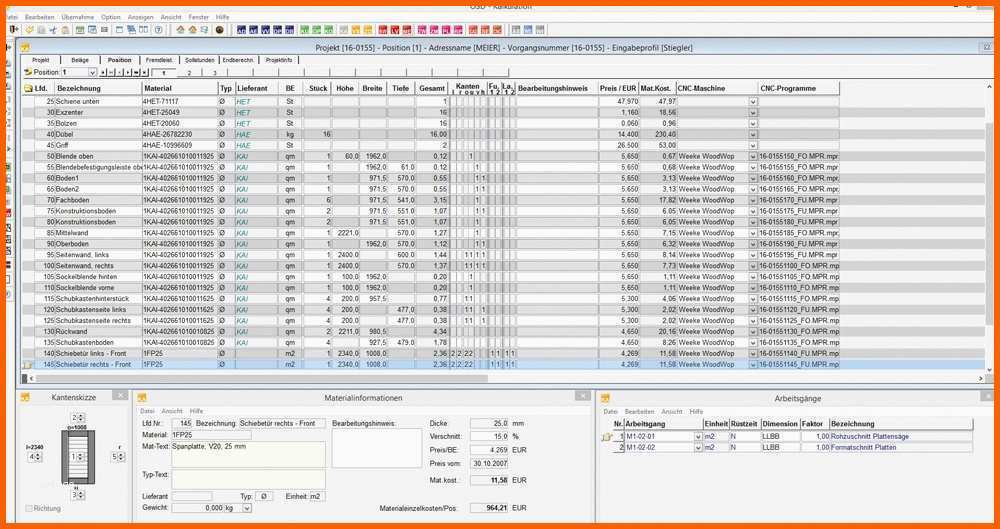Image resolution: width=1000 pixels, height=529 pixels.
Task: Click the horizontal scrollbar below the parts table
Action: pyautogui.click(x=504, y=378)
